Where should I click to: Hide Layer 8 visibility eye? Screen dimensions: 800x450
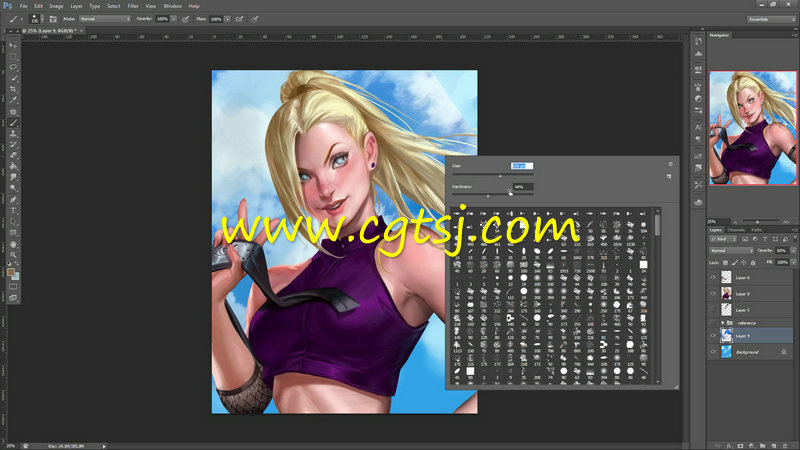[713, 294]
